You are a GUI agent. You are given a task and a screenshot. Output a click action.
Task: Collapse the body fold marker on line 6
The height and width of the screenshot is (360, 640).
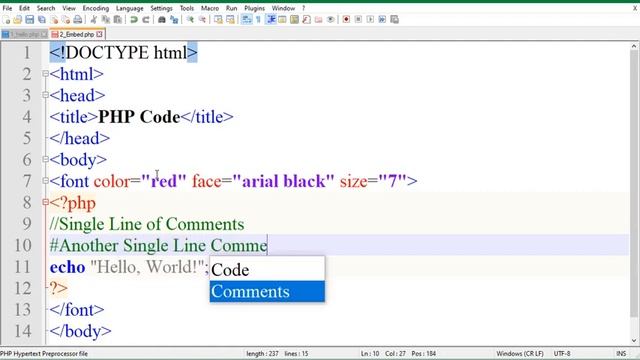point(45,159)
